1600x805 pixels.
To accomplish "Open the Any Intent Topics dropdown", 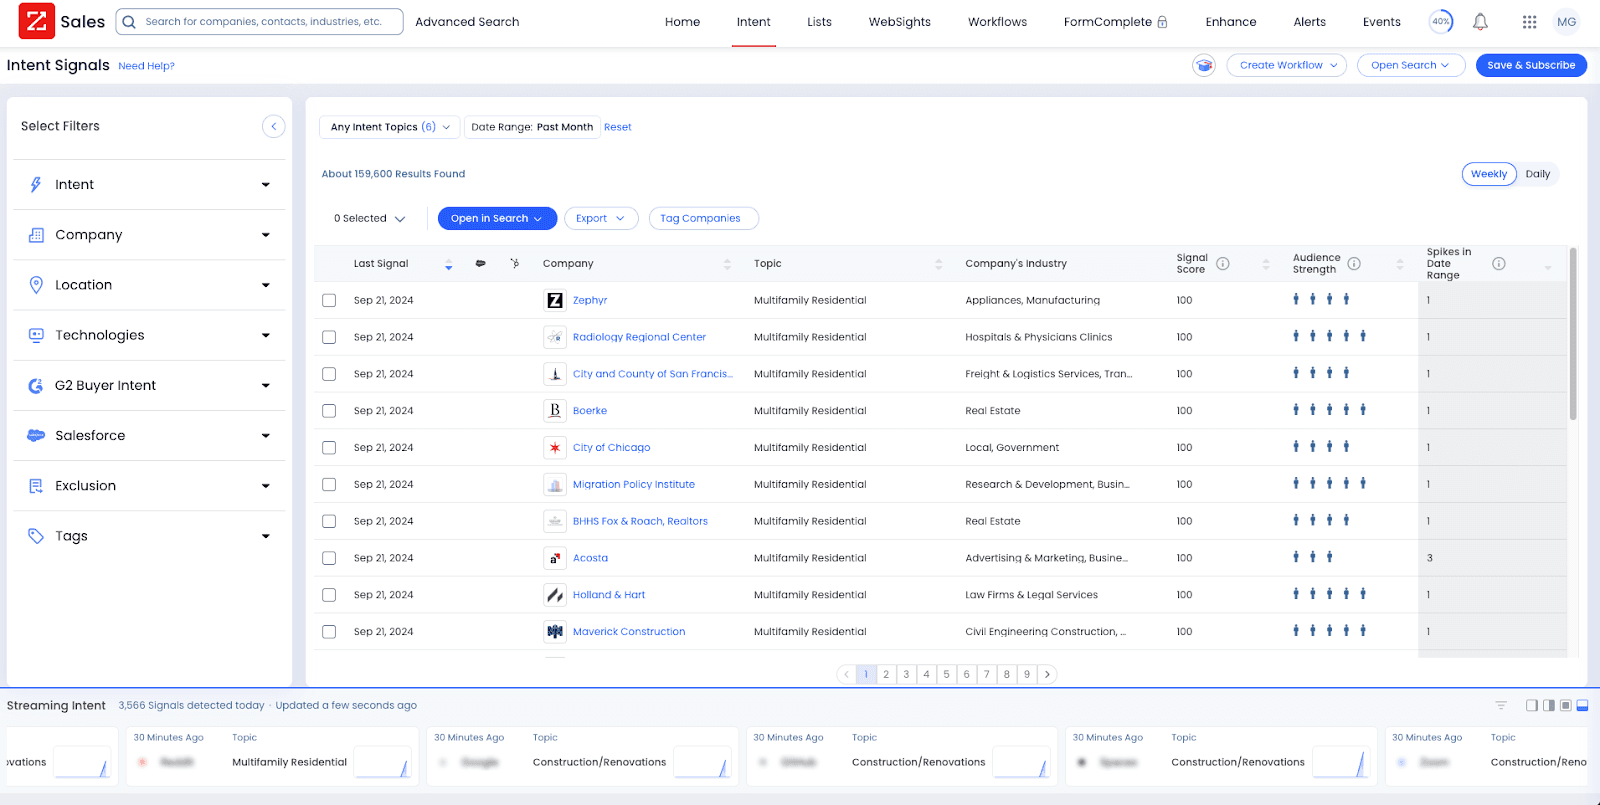I will tap(390, 127).
